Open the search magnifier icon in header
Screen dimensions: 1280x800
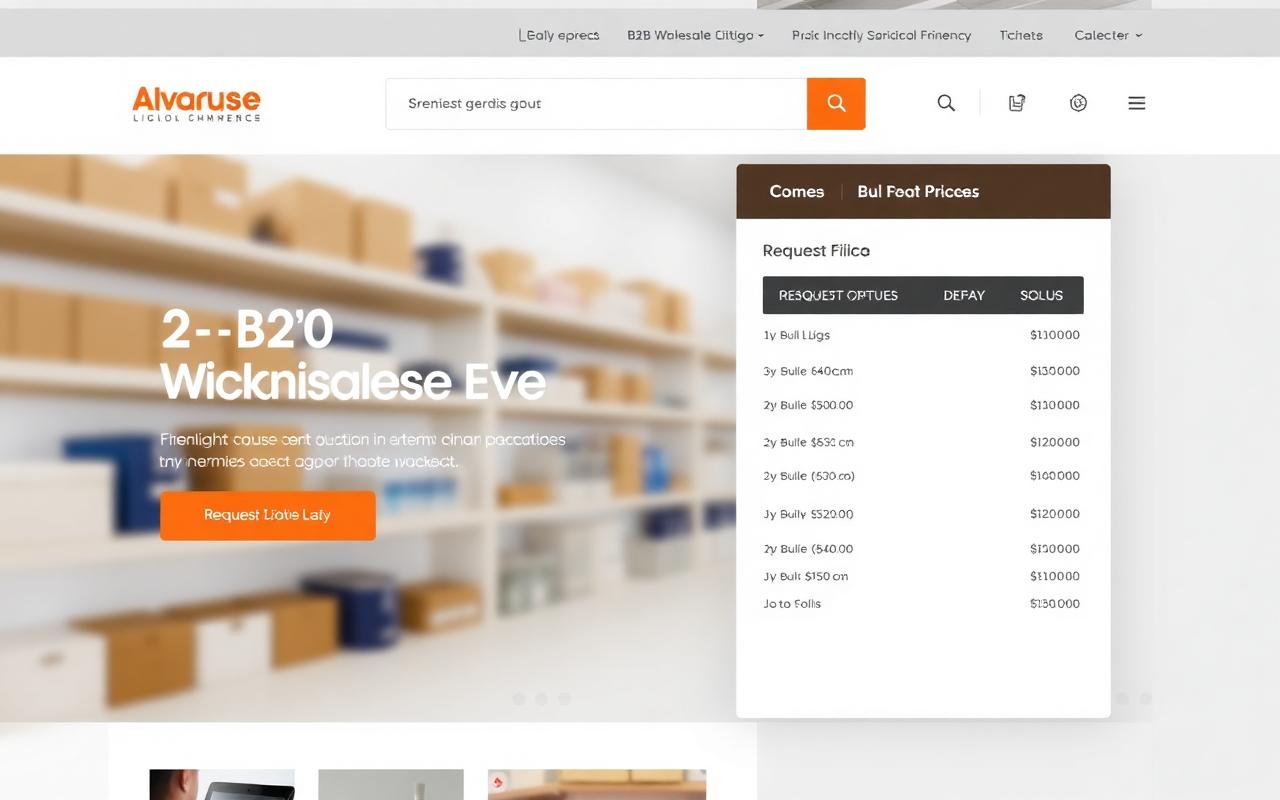tap(945, 102)
